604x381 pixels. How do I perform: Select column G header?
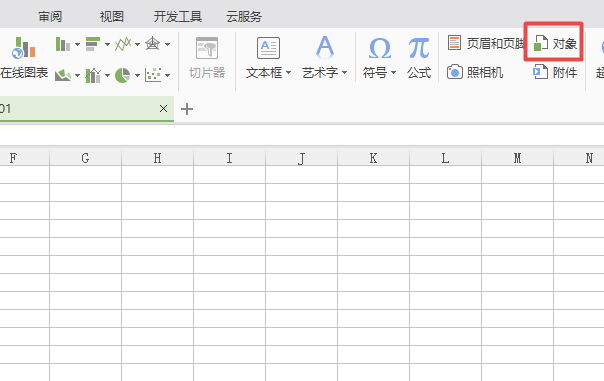click(86, 158)
